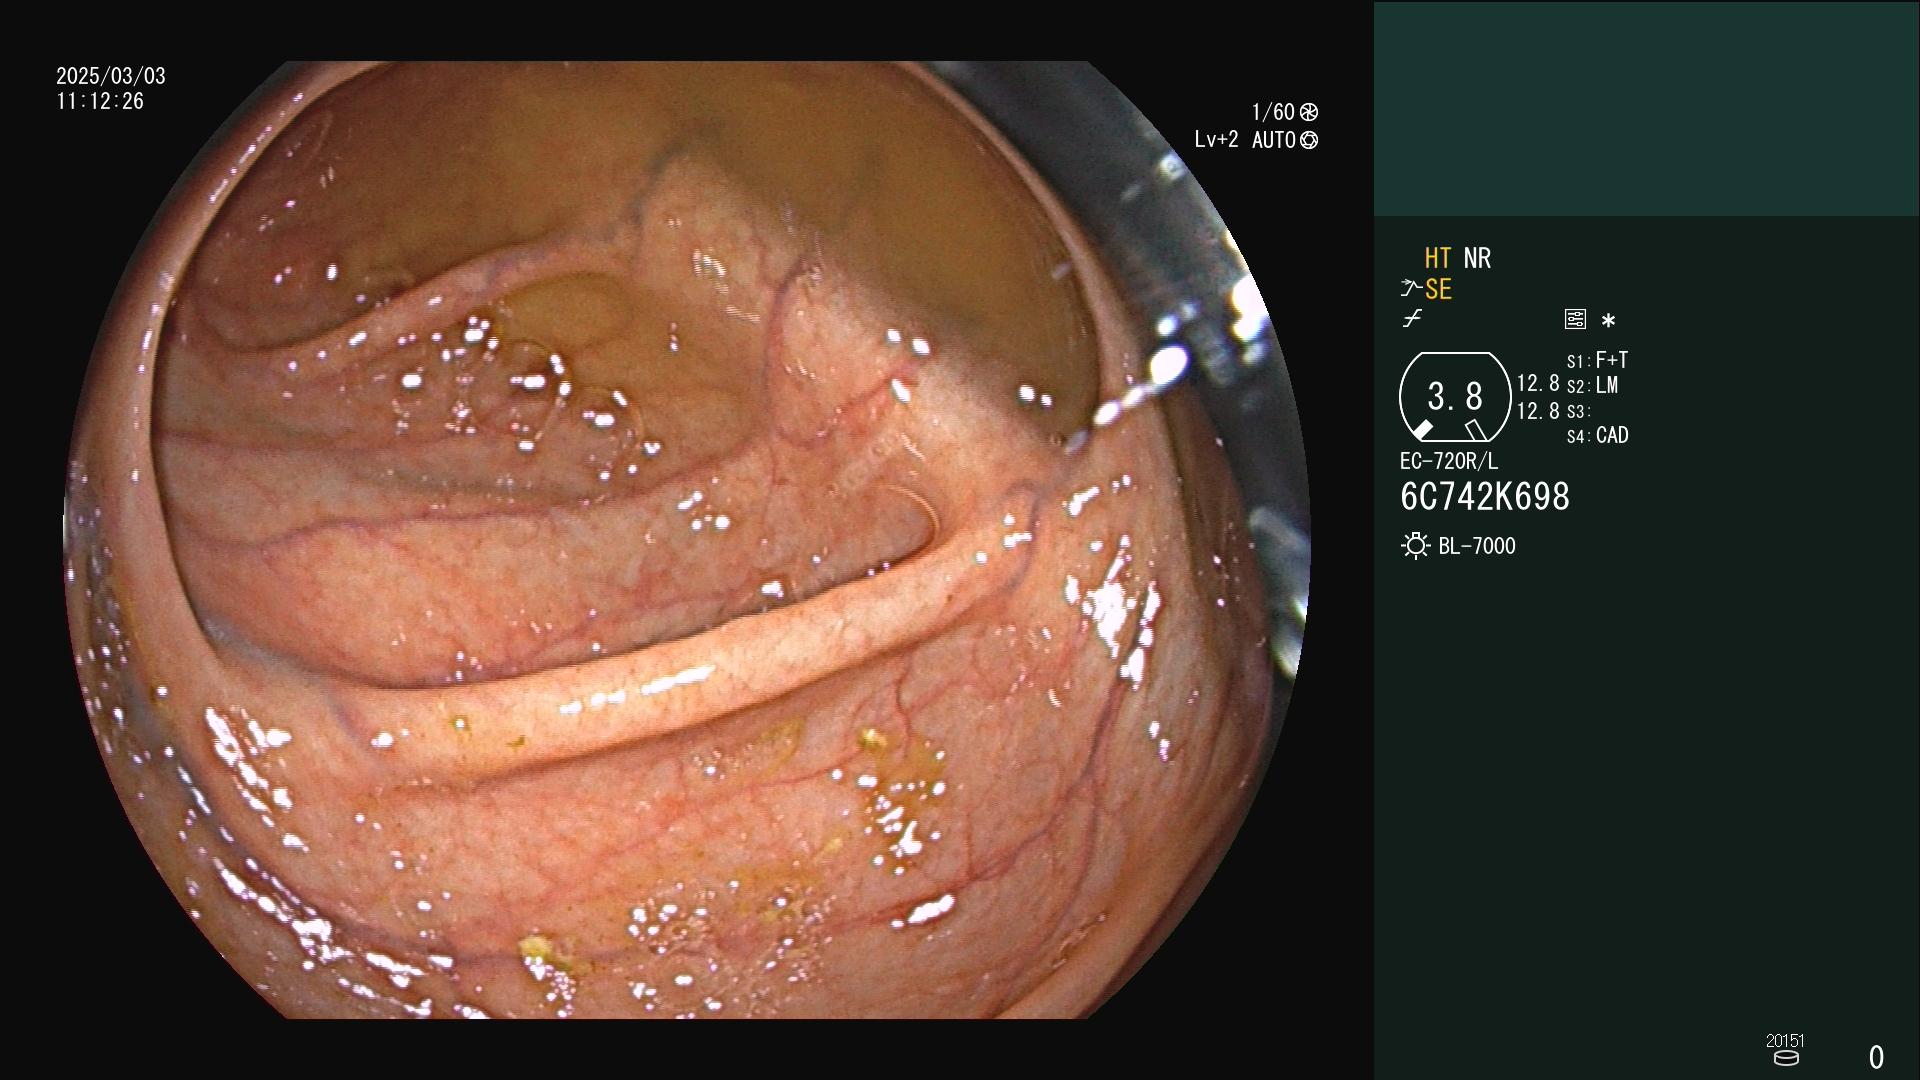This screenshot has height=1080, width=1920.
Task: Open the slider settings icon
Action: (1575, 320)
